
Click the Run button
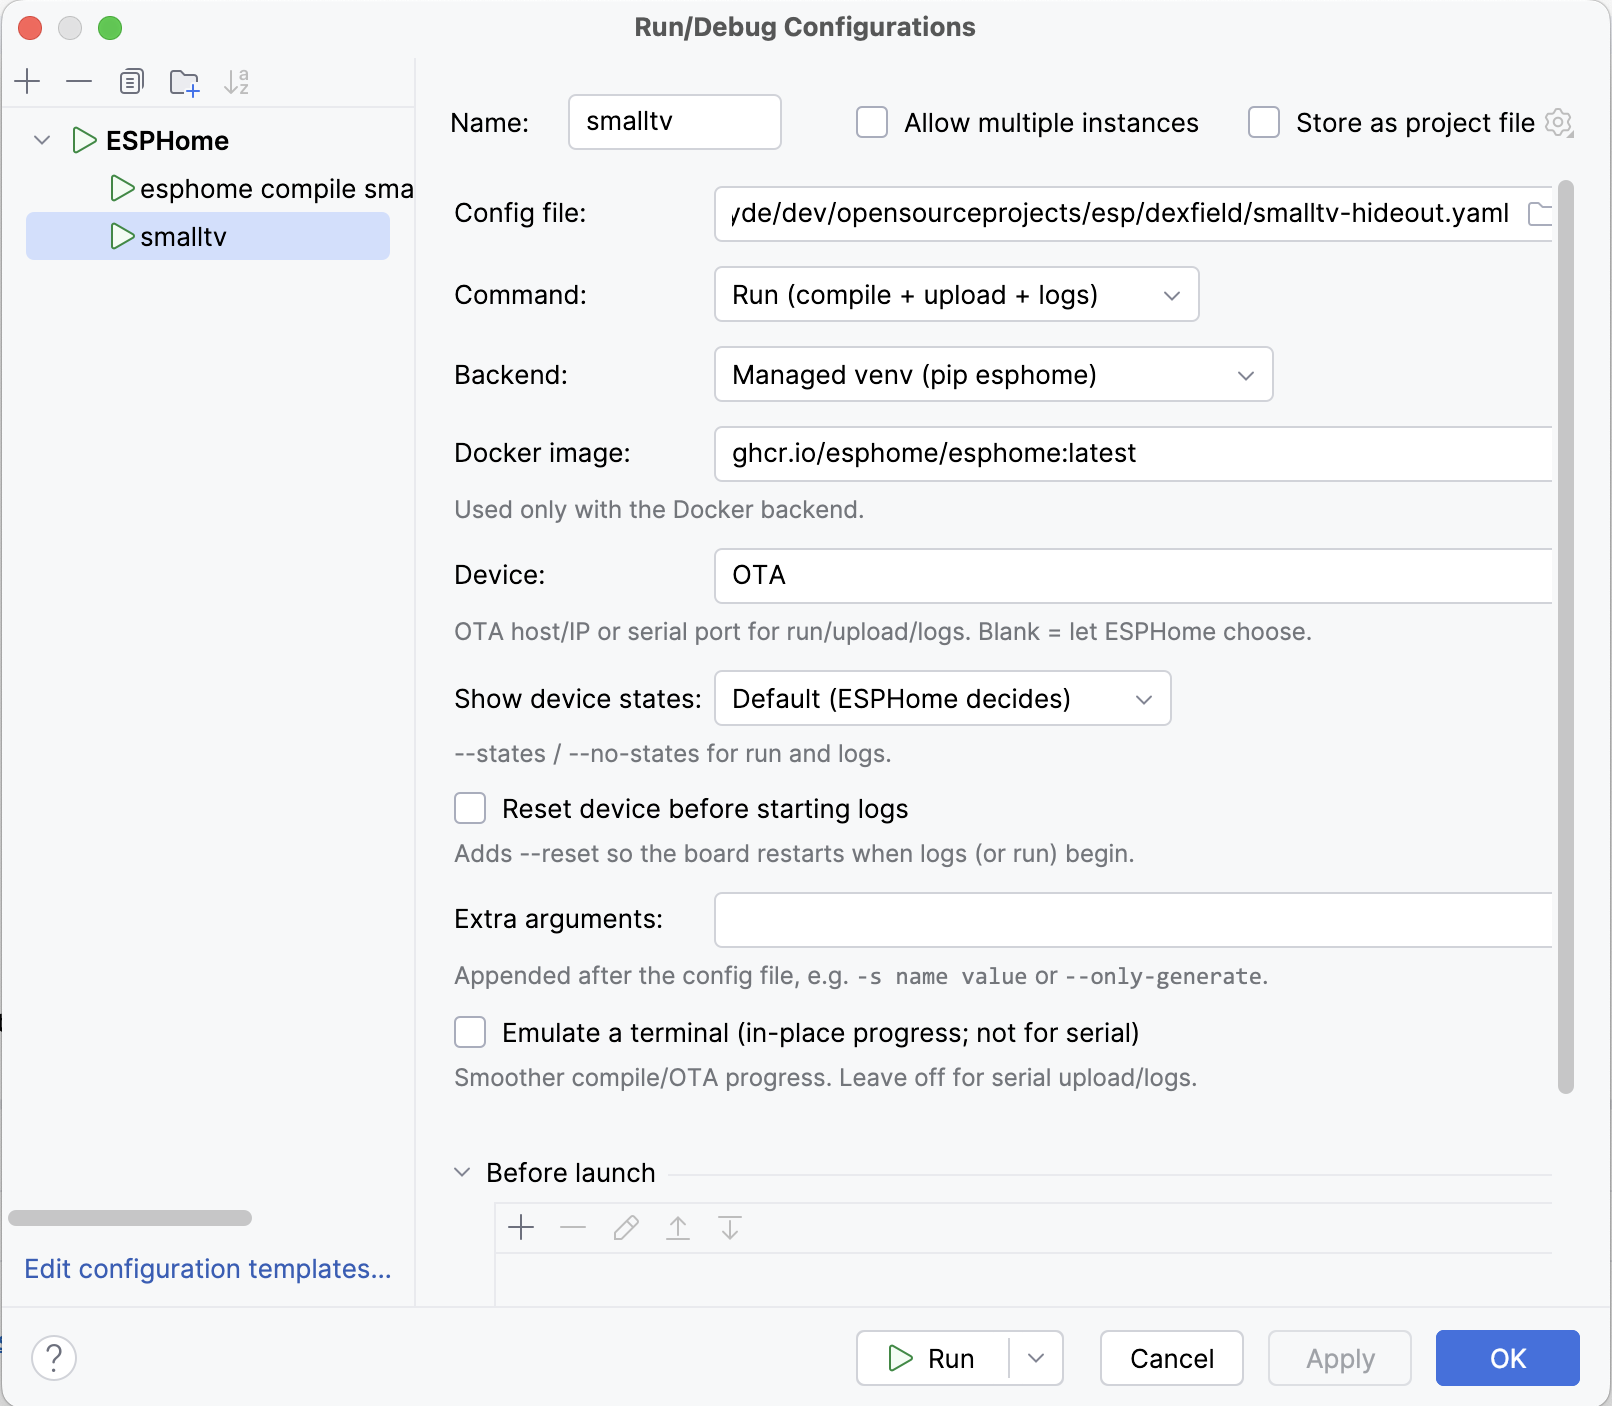(932, 1358)
